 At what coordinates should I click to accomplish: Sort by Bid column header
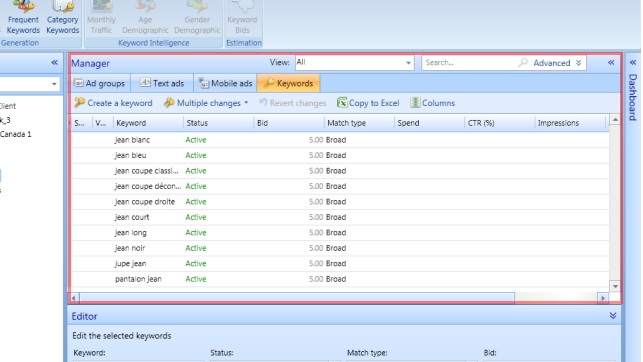289,123
